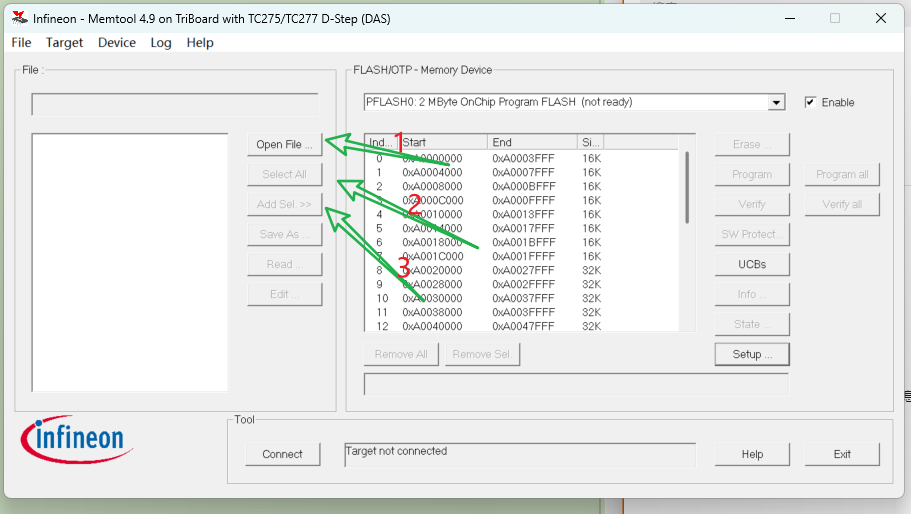Click the Program button
Image resolution: width=911 pixels, height=514 pixels.
click(x=752, y=174)
